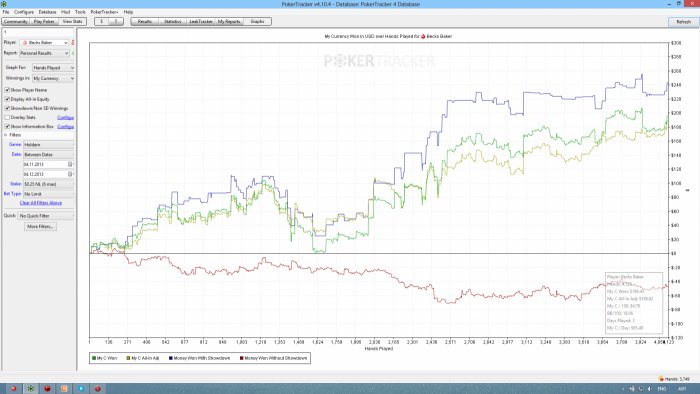The image size is (700, 394).
Task: Open the File menu
Action: [6, 12]
